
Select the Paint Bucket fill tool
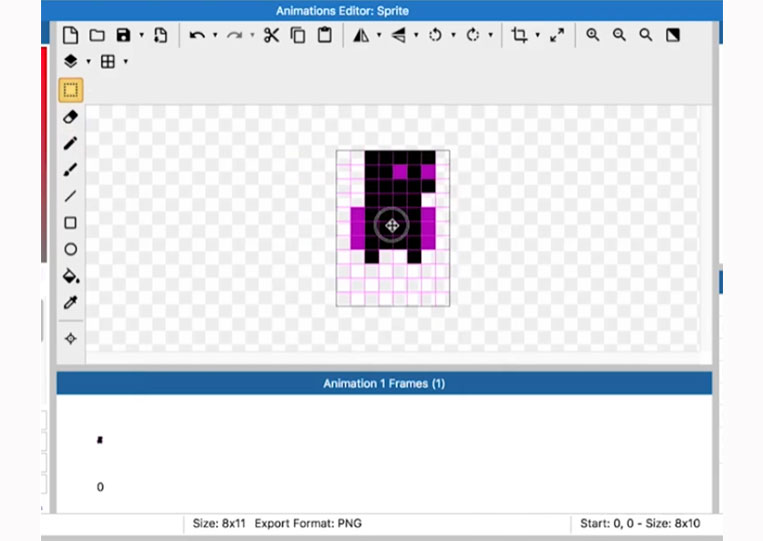[x=71, y=276]
